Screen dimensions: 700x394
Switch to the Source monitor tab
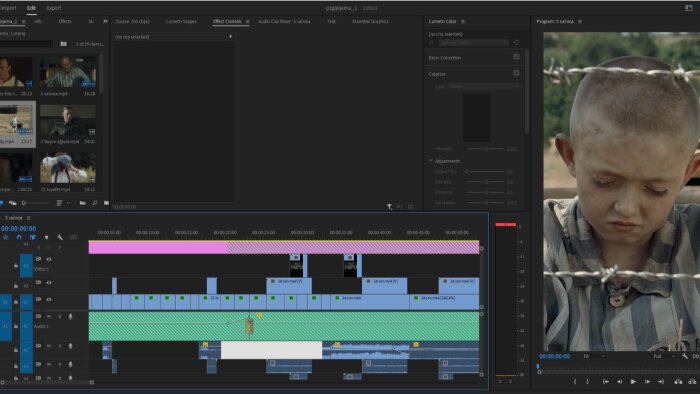pos(133,21)
